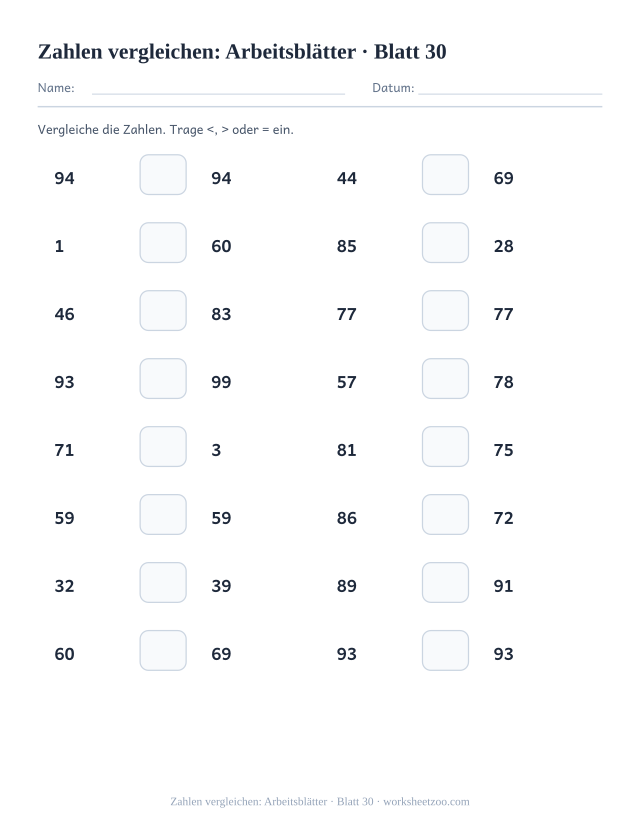Click the box between 86 and 72

tap(445, 514)
